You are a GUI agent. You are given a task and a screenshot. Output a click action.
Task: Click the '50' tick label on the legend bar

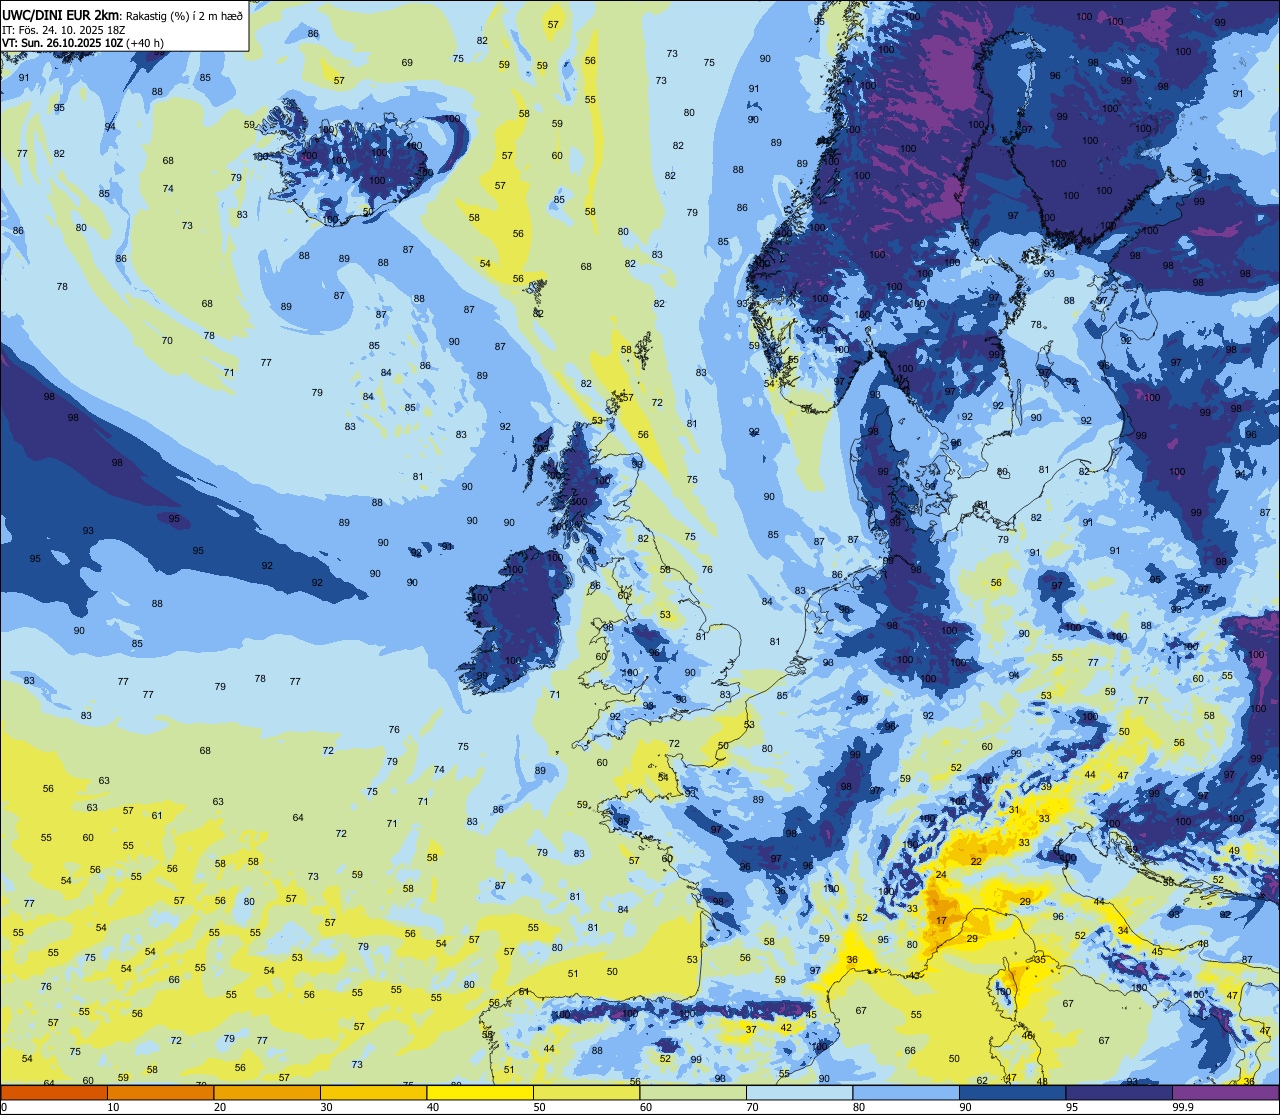click(x=539, y=1107)
